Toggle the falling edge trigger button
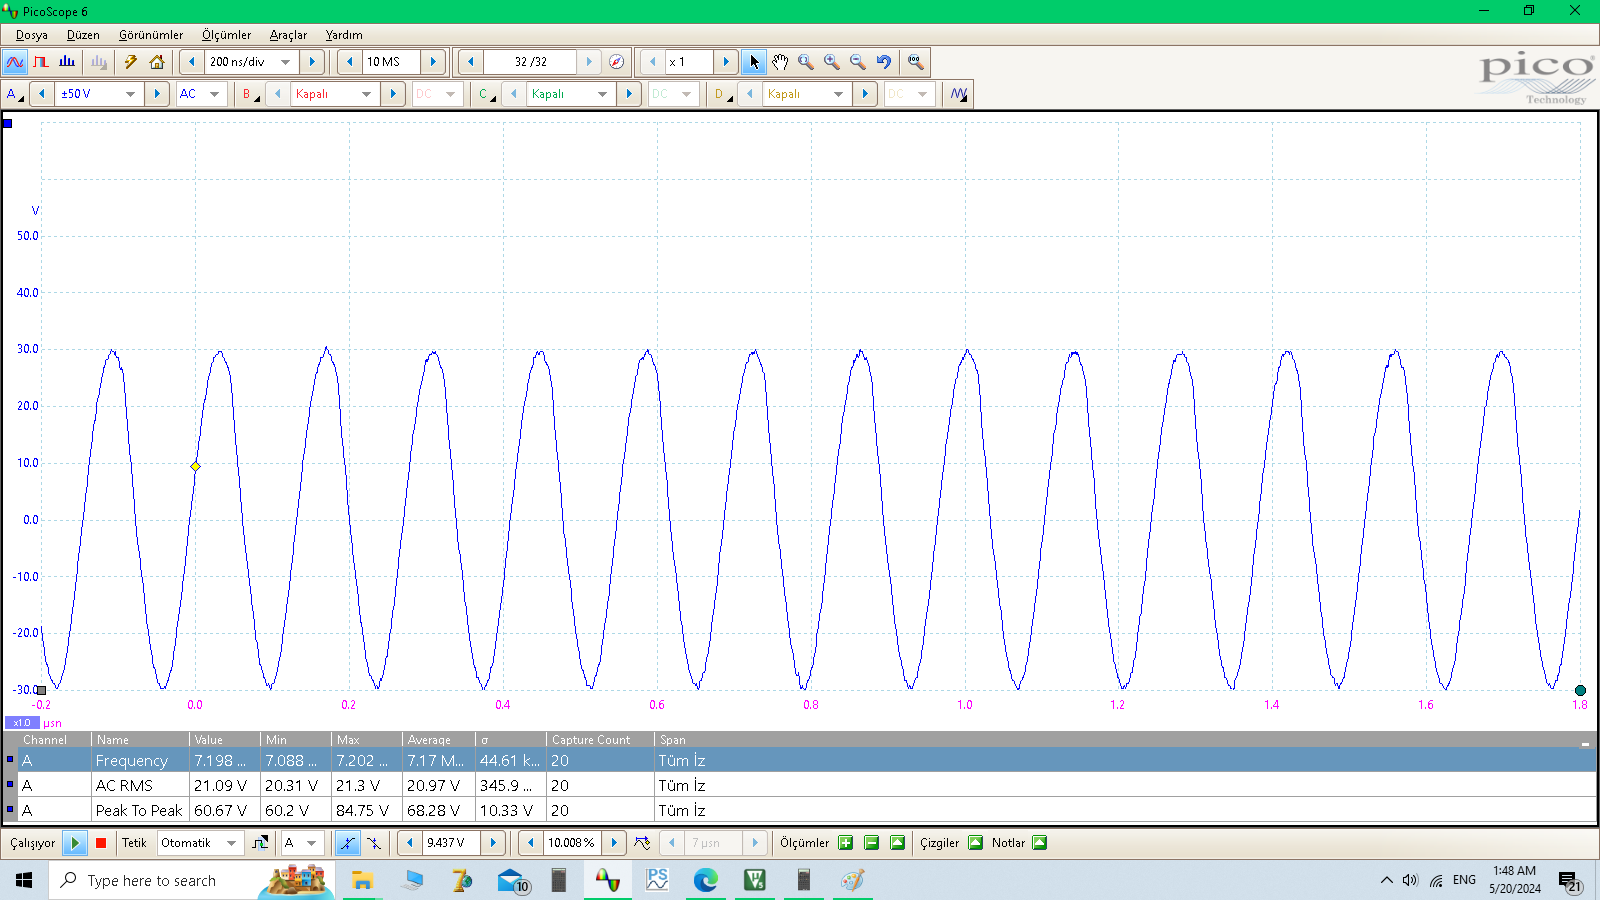Screen dimensions: 1607x900 tap(374, 843)
